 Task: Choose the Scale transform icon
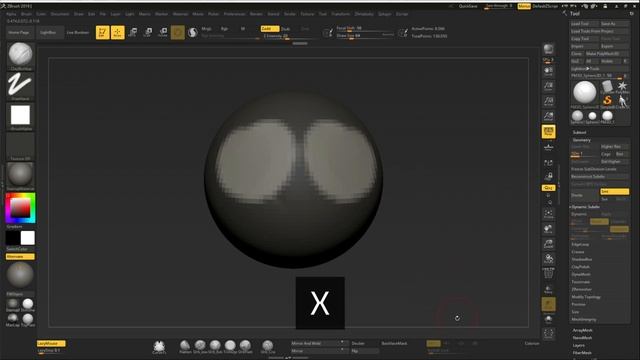coord(148,32)
